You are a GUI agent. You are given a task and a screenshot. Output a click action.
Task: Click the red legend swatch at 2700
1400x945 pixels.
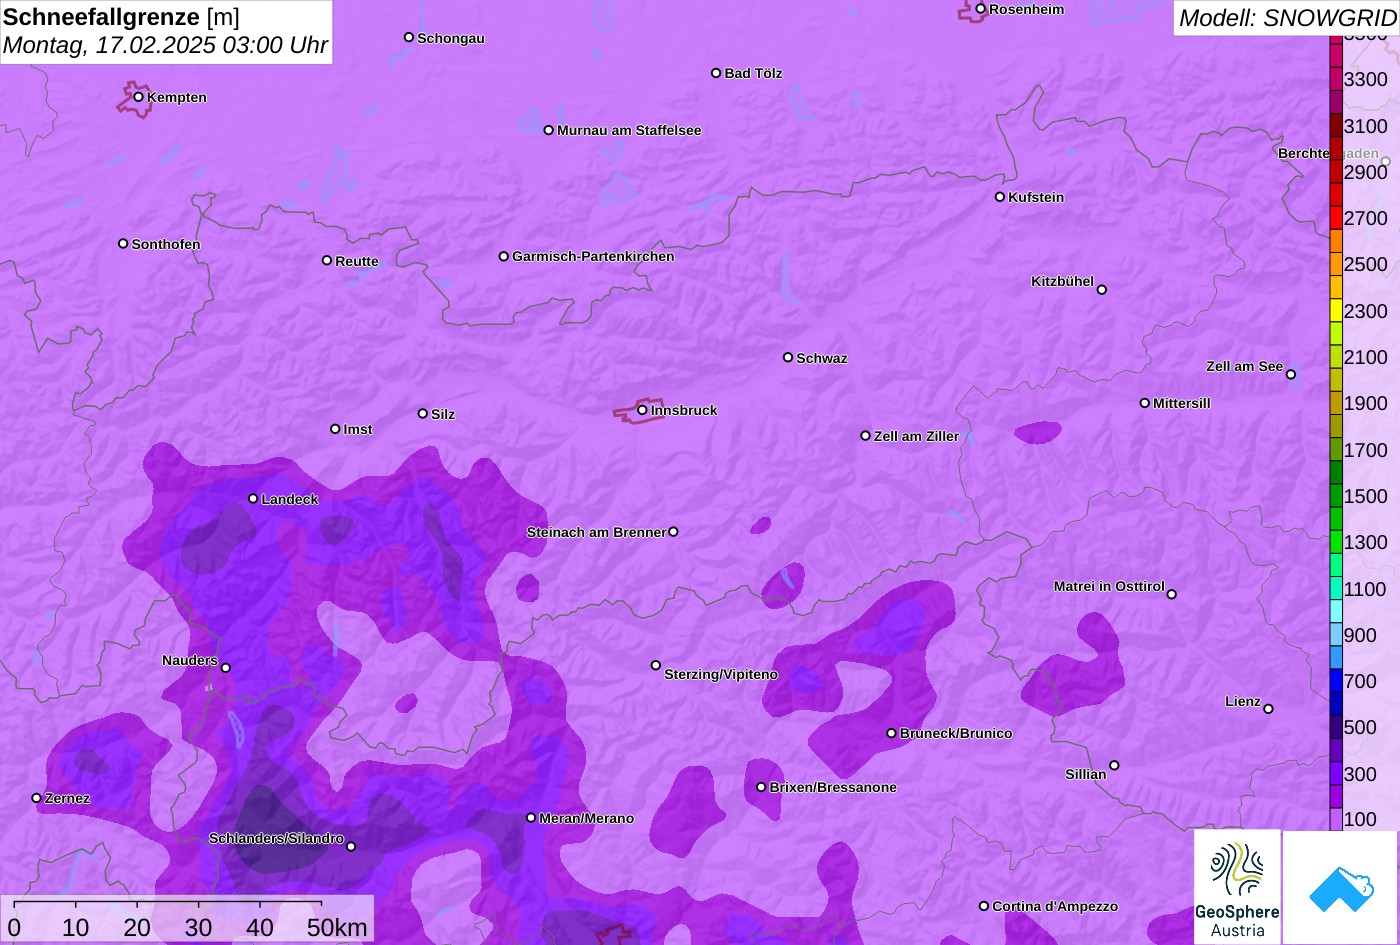coord(1335,218)
